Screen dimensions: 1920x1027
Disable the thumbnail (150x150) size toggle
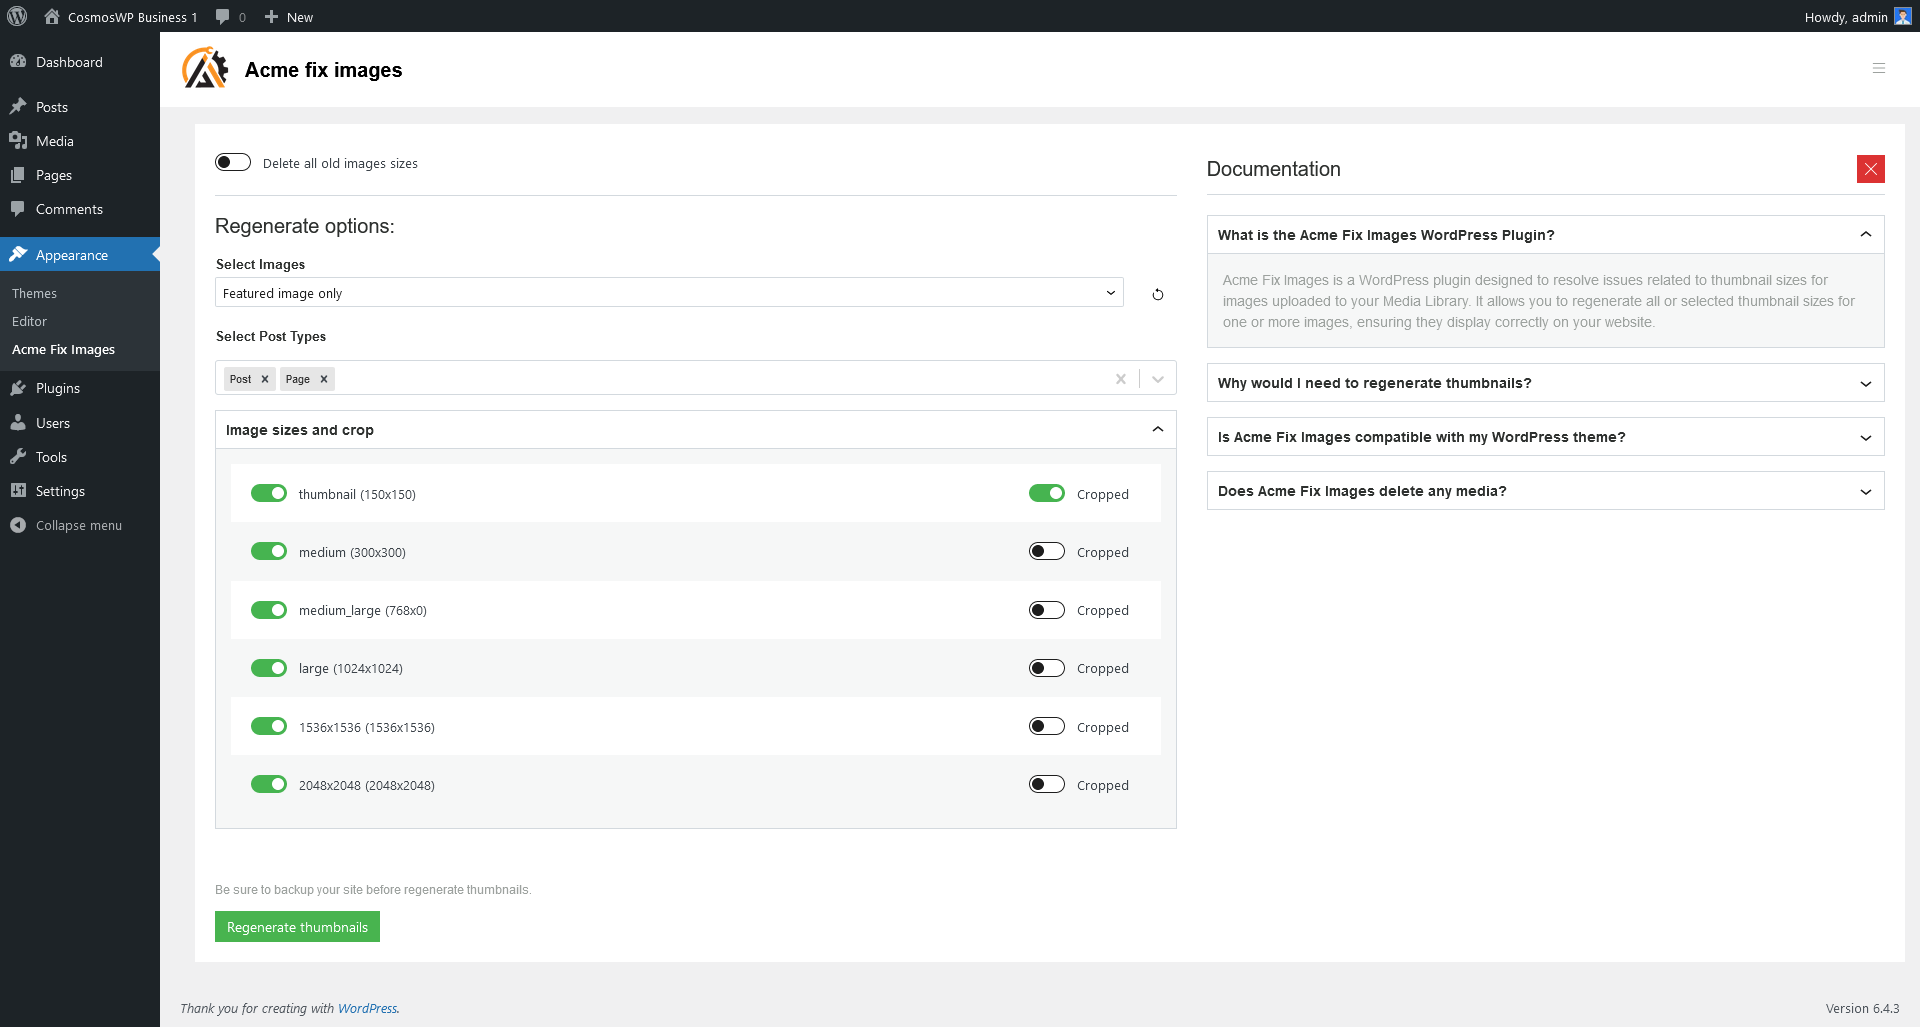tap(269, 493)
